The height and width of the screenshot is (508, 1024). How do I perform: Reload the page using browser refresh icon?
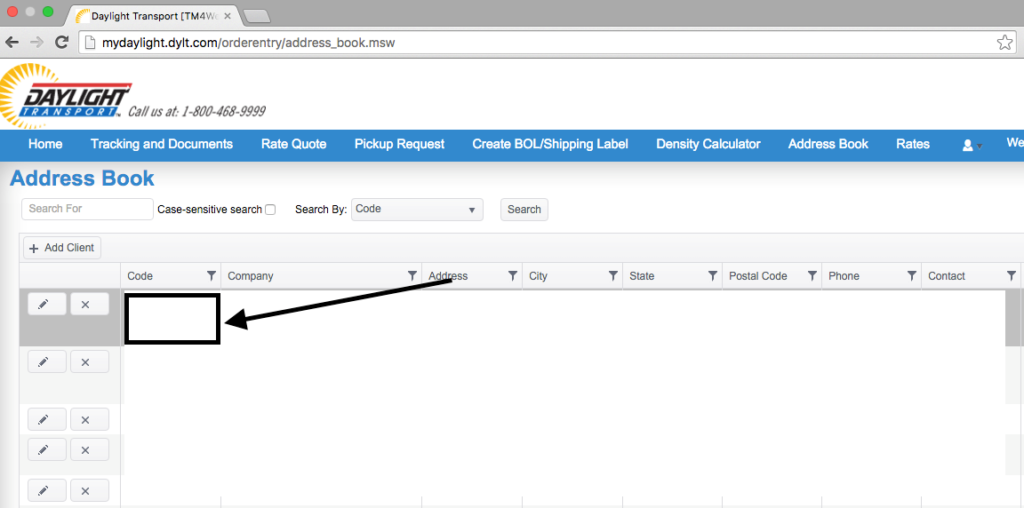62,42
